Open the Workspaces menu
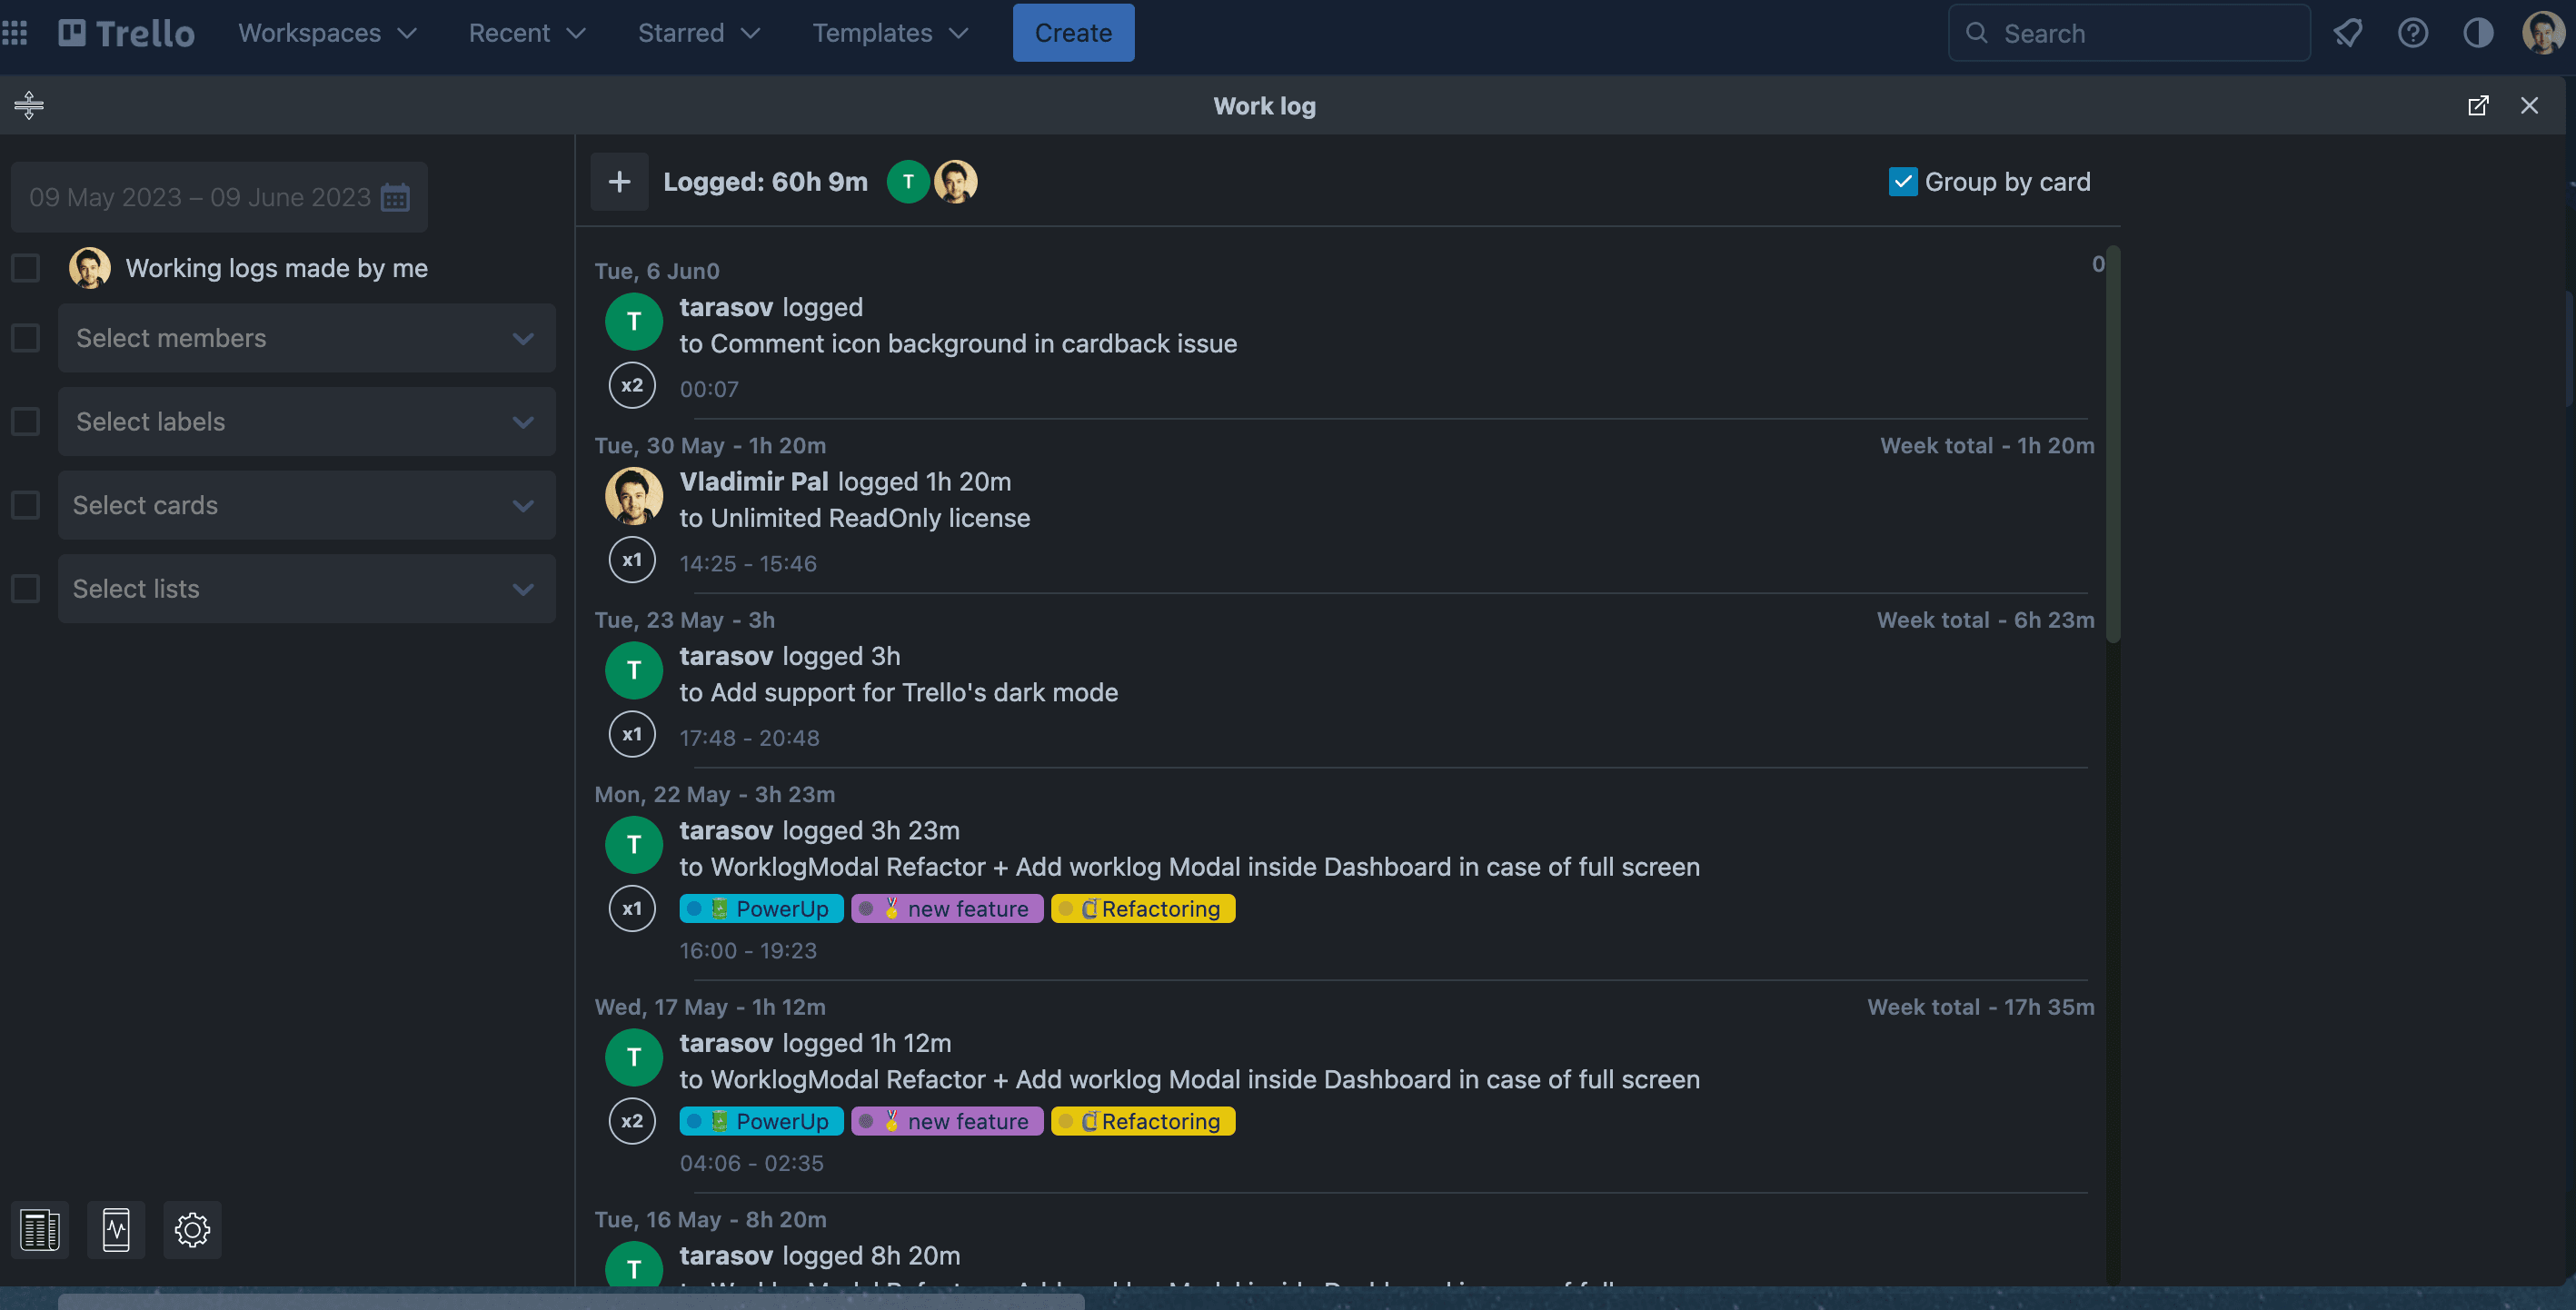 point(327,33)
